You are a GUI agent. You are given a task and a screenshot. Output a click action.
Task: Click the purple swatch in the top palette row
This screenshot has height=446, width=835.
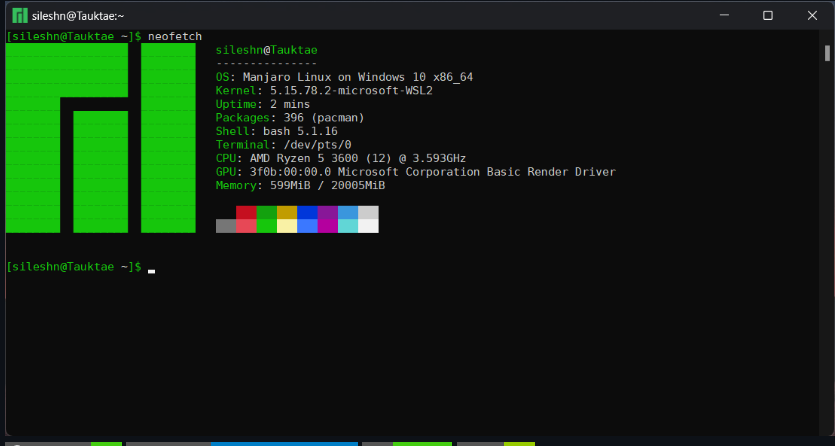point(328,212)
